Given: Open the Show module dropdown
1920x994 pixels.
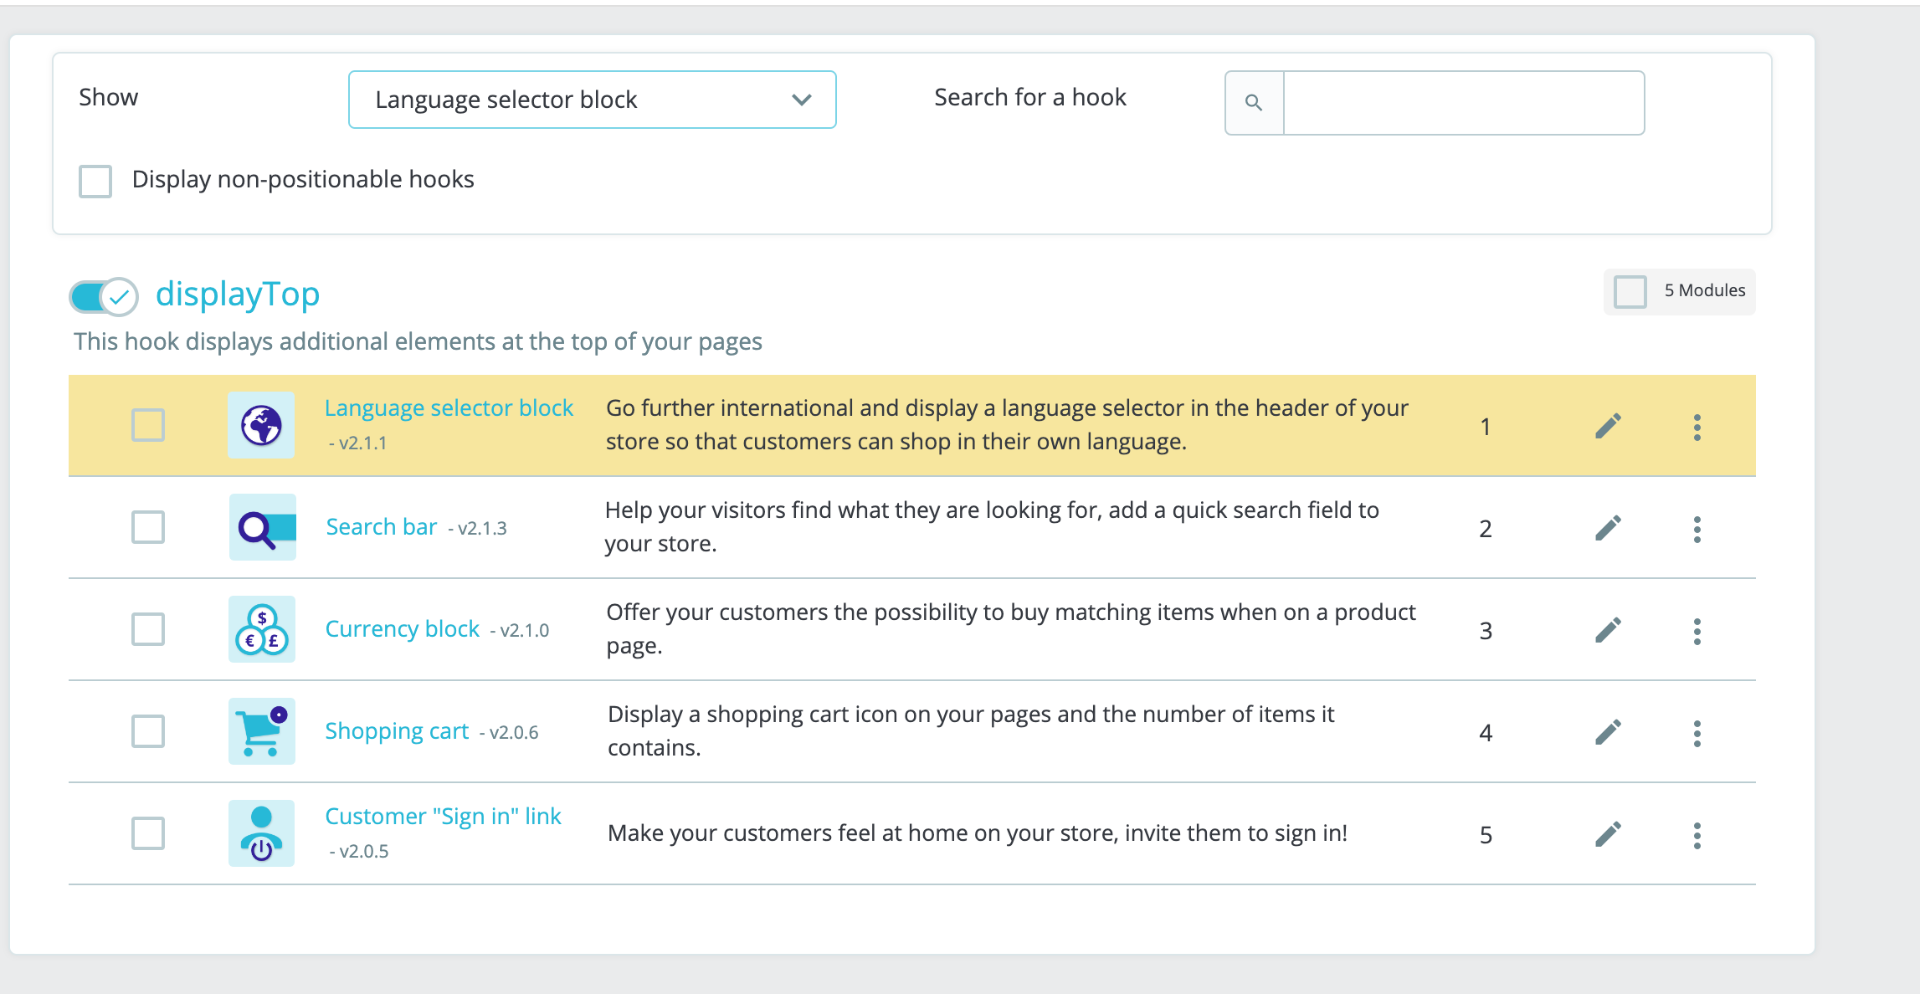Looking at the screenshot, I should [x=592, y=100].
